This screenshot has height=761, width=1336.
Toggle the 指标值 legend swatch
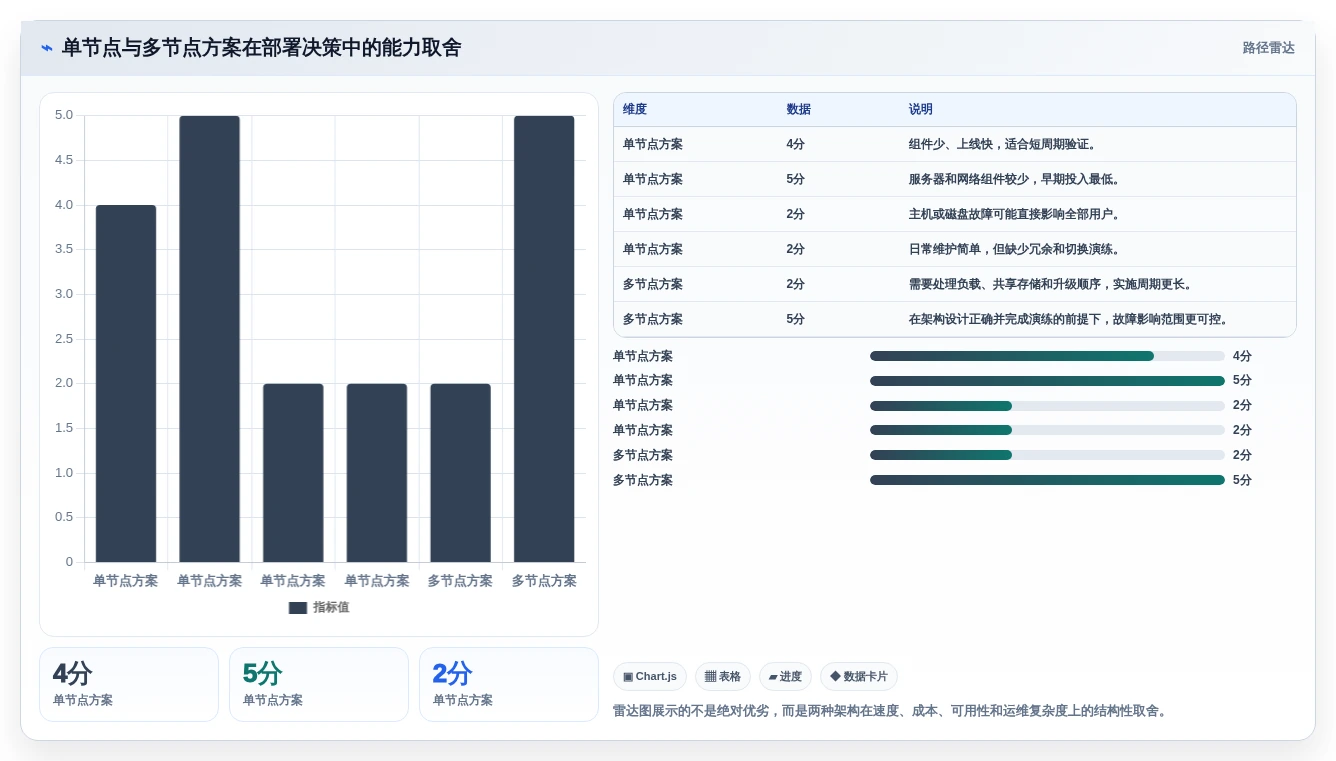click(x=298, y=608)
